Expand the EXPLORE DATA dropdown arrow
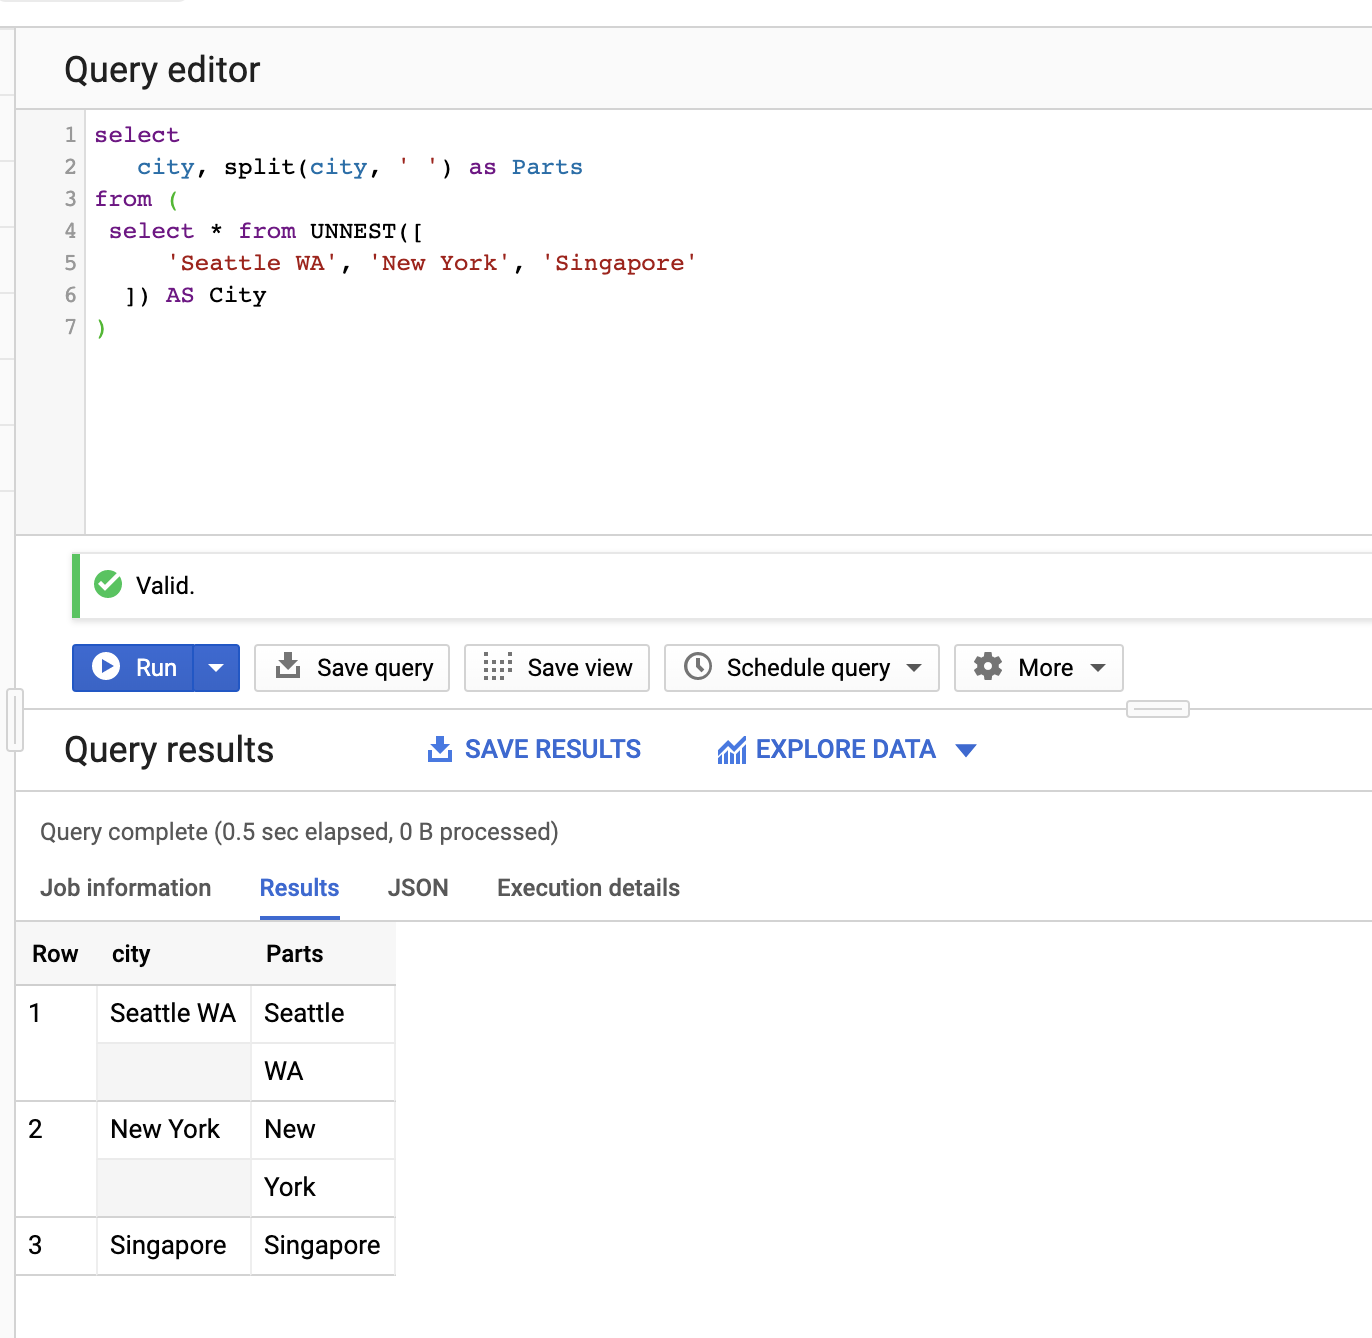 click(x=966, y=749)
